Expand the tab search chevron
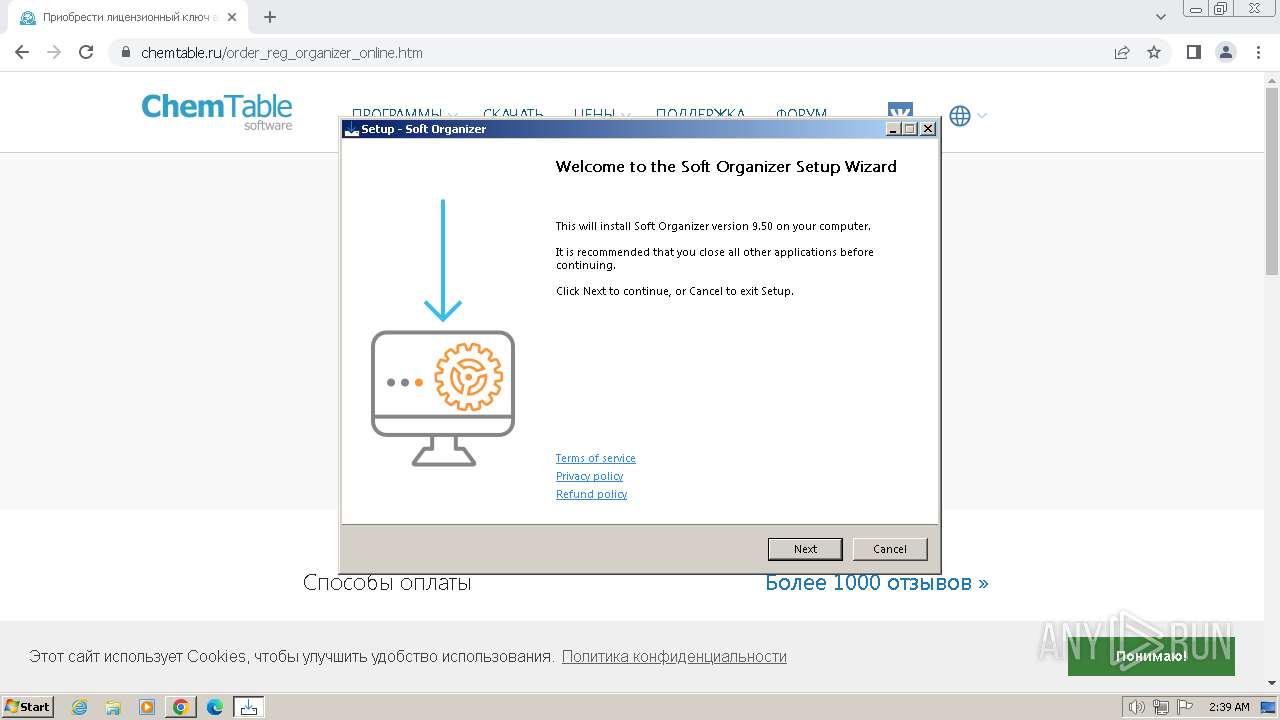The width and height of the screenshot is (1280, 720). click(1161, 17)
